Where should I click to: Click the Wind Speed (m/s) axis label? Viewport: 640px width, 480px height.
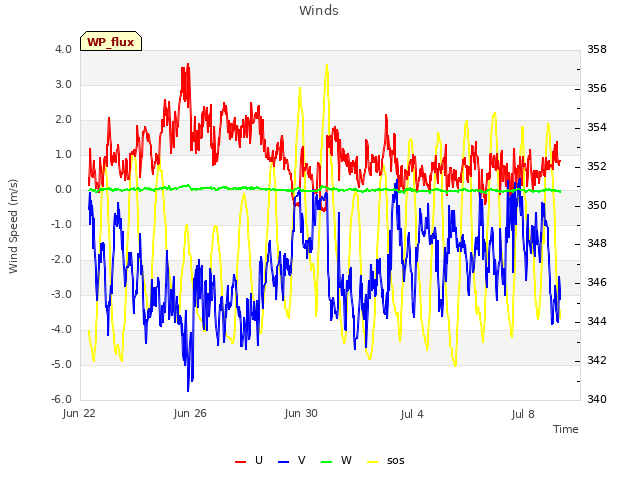13,226
